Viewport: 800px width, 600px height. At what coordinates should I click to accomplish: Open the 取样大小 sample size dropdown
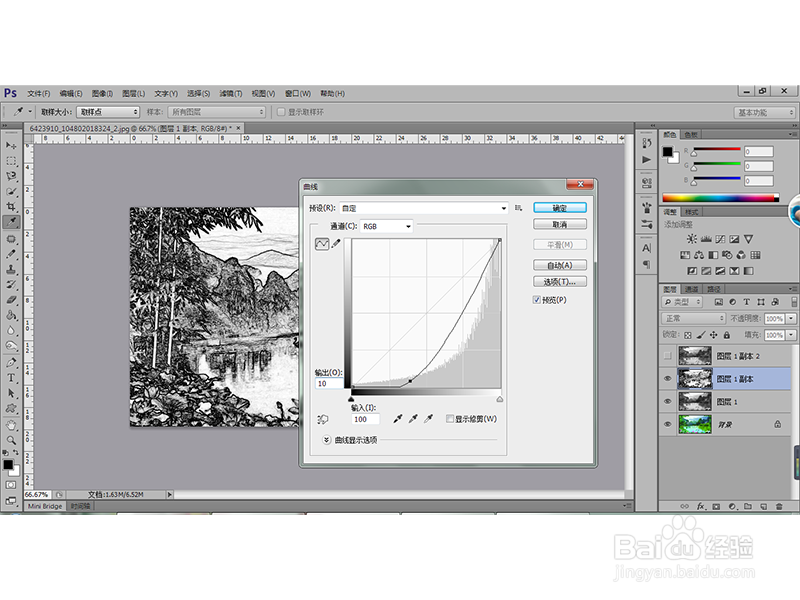click(x=108, y=112)
